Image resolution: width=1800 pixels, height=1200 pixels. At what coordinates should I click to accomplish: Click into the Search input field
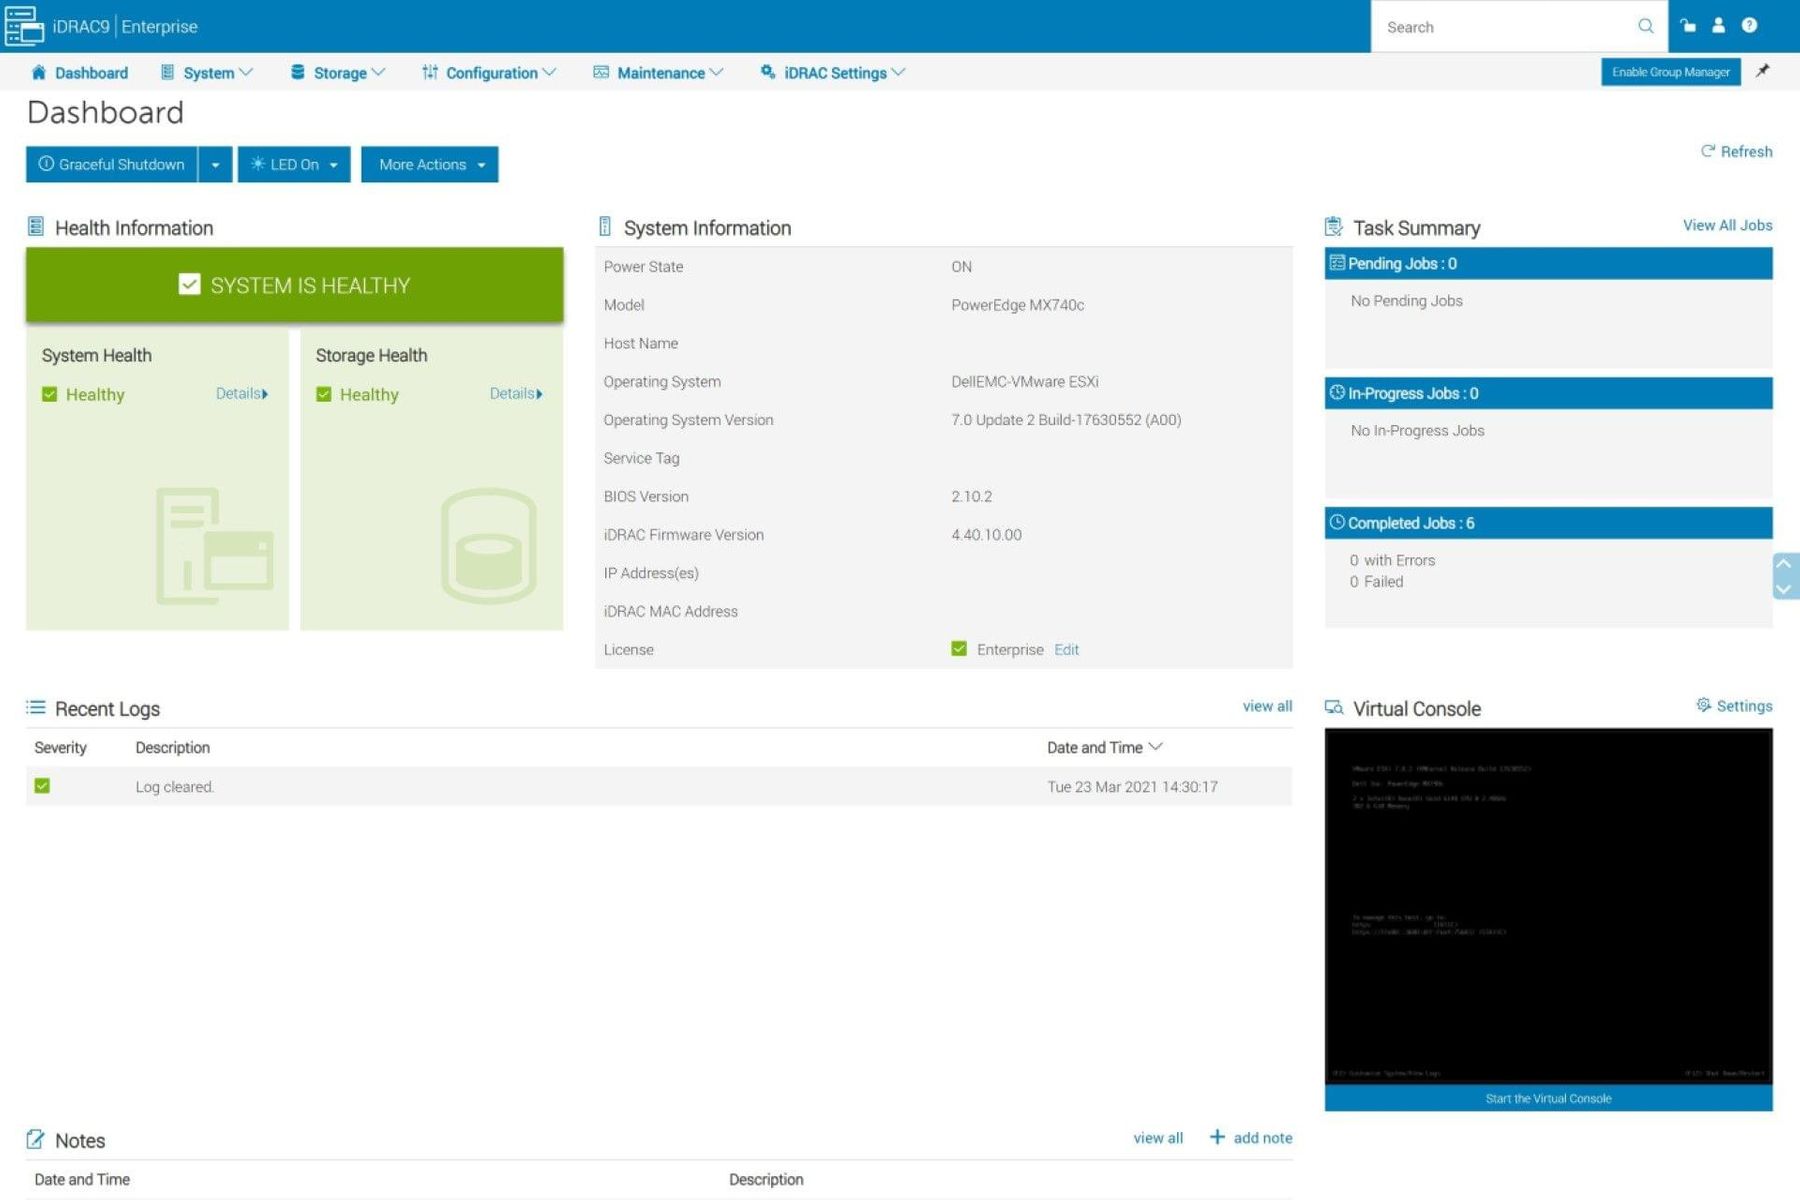coord(1505,27)
